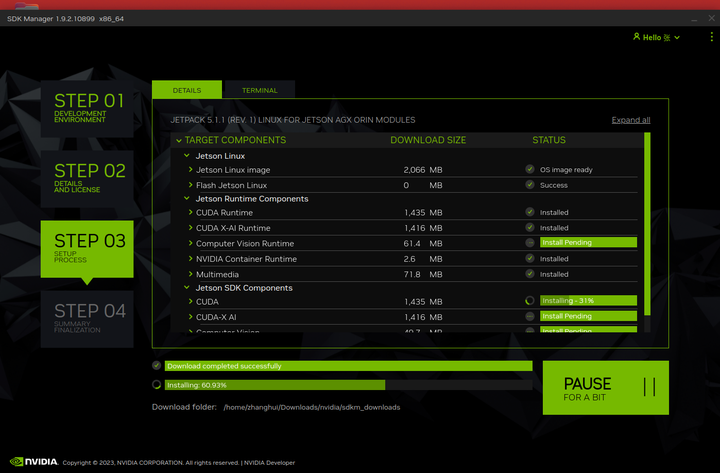Click the 61.4 MB size value
720x473 pixels.
coord(423,243)
